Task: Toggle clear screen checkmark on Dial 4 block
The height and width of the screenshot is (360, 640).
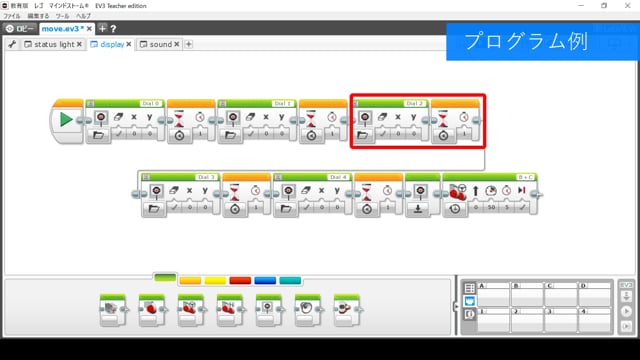Action: point(306,207)
